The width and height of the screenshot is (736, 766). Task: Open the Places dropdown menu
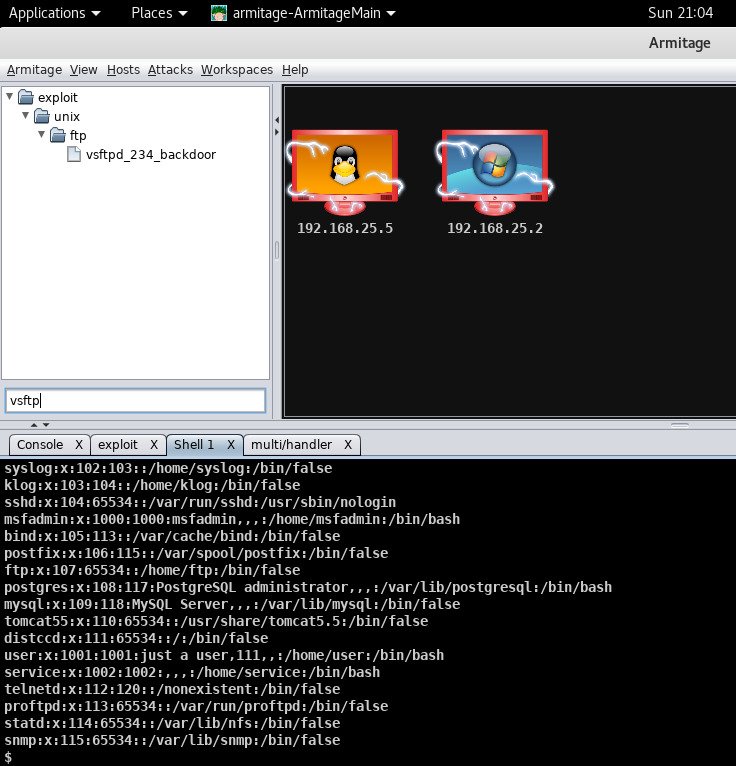point(159,13)
